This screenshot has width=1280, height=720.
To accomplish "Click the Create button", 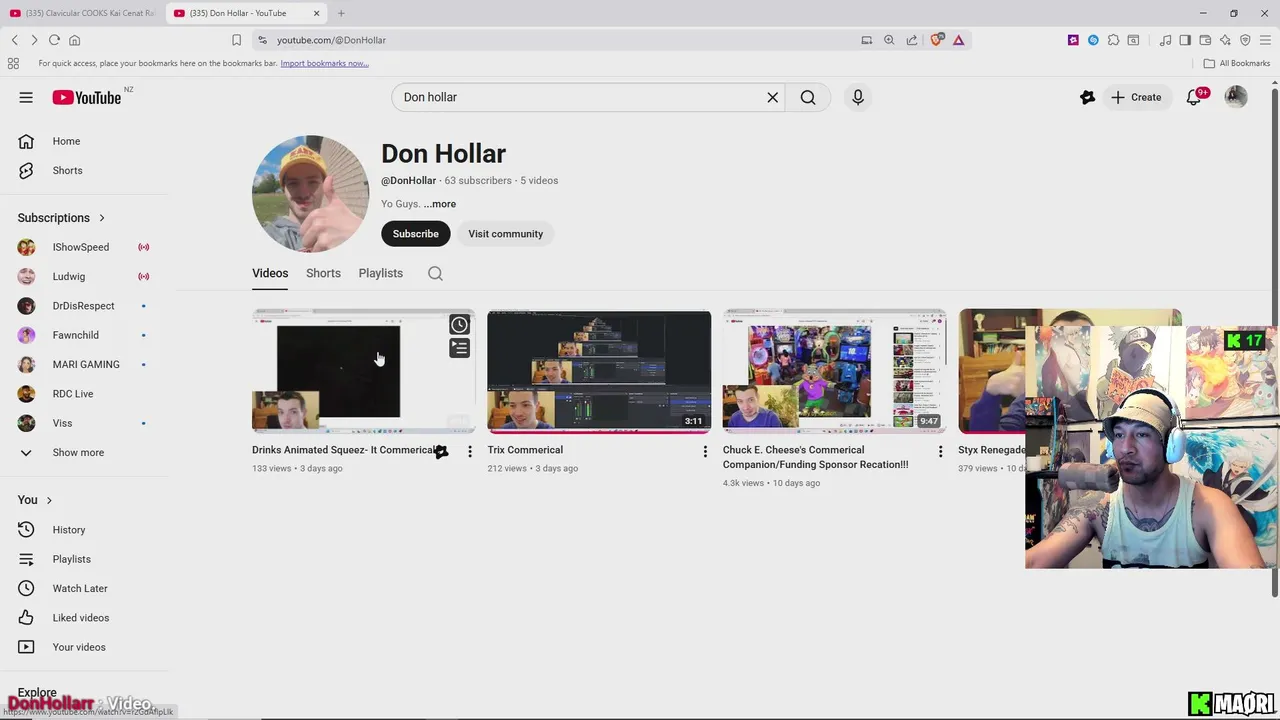I will click(x=1136, y=97).
